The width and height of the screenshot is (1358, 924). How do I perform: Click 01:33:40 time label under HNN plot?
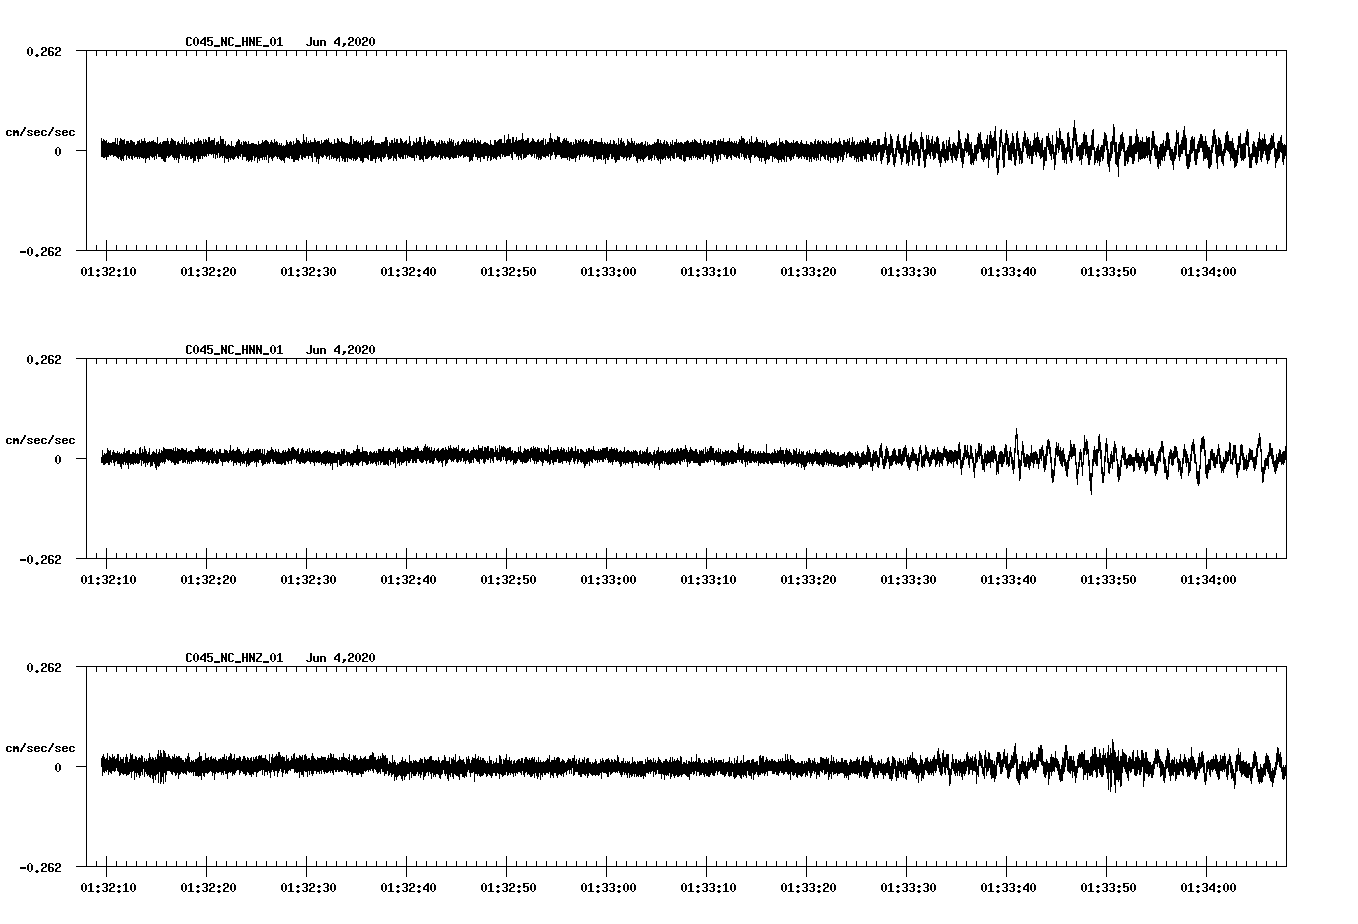tap(1008, 580)
